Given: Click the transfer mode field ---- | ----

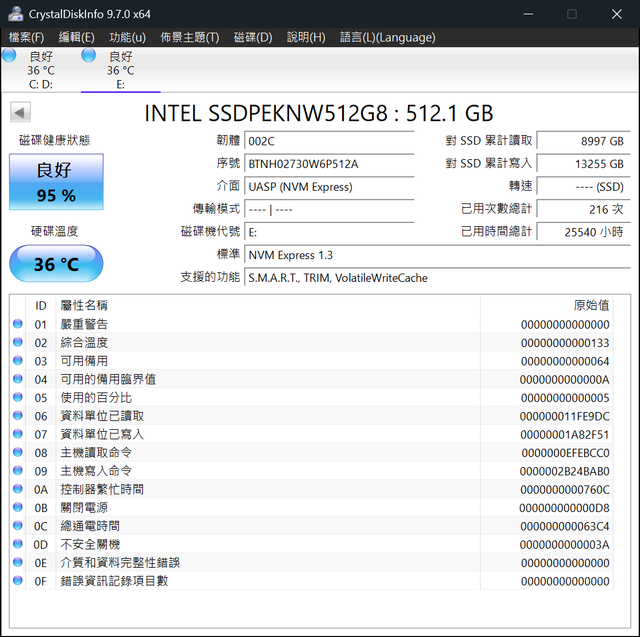Looking at the screenshot, I should click(x=329, y=210).
